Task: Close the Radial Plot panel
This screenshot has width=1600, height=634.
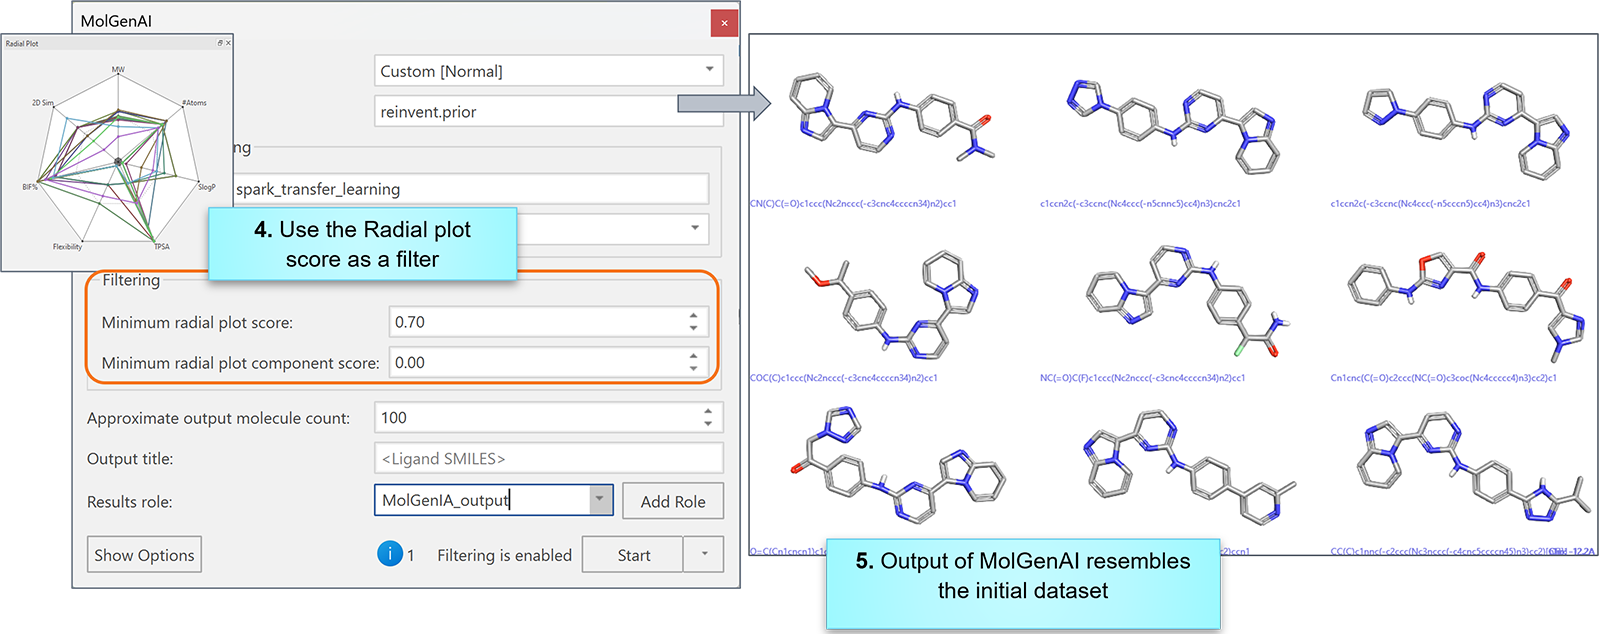Action: point(228,43)
